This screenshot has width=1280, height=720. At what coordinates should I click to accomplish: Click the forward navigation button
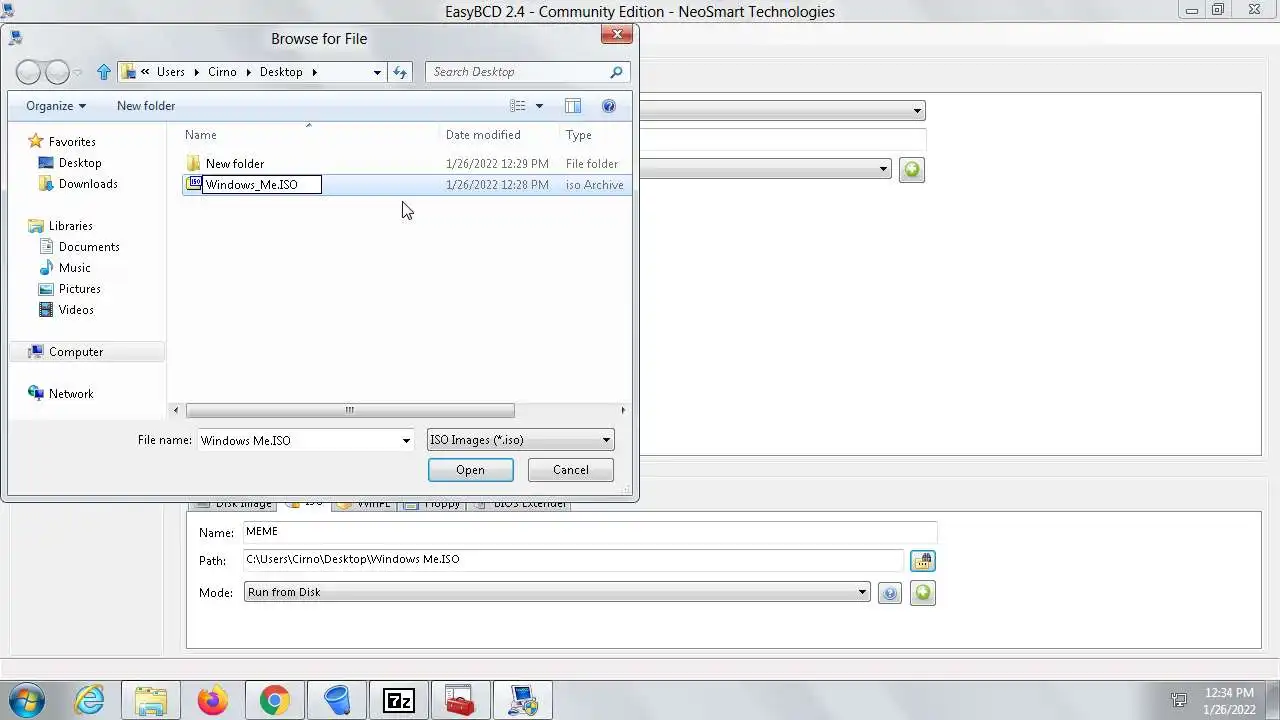pyautogui.click(x=58, y=72)
